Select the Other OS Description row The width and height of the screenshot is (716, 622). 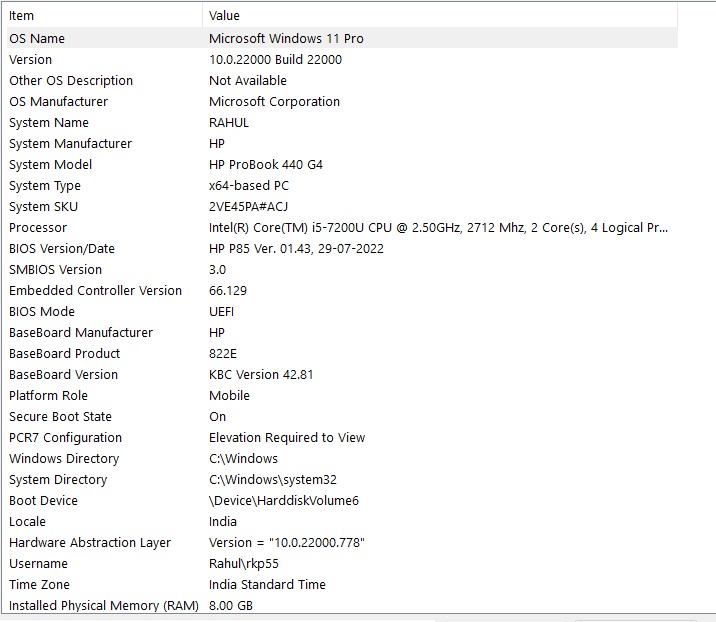pos(342,80)
